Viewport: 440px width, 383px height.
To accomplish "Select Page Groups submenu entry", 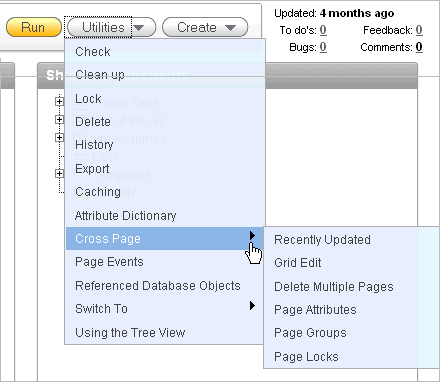I will point(352,333).
